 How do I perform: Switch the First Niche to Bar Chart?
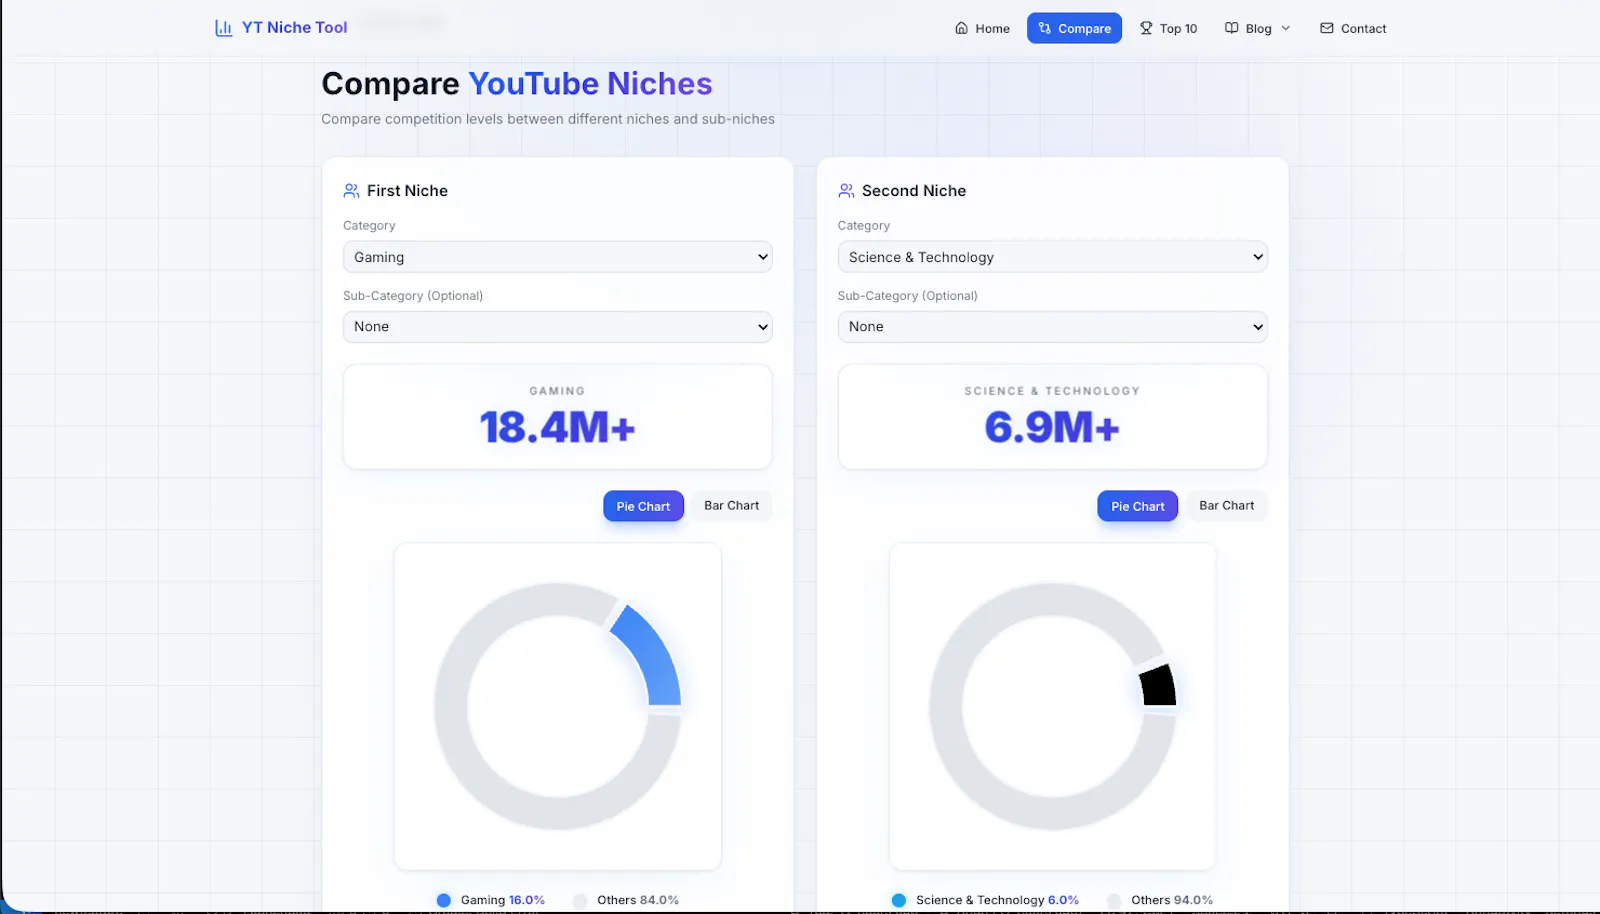pos(731,506)
